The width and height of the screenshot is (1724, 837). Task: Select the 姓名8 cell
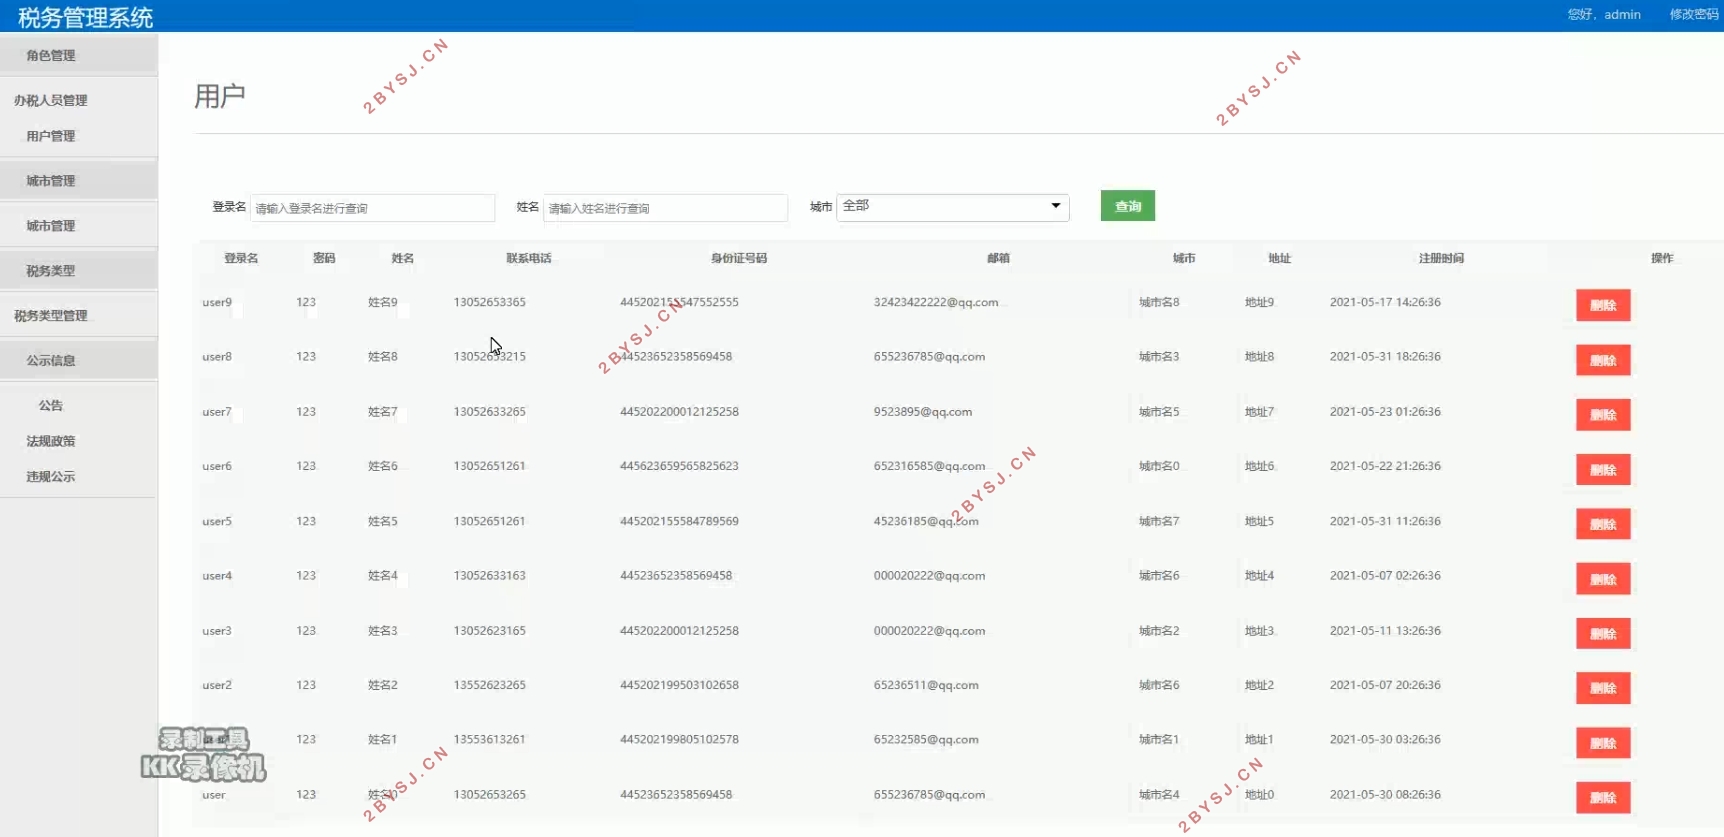[x=383, y=356]
